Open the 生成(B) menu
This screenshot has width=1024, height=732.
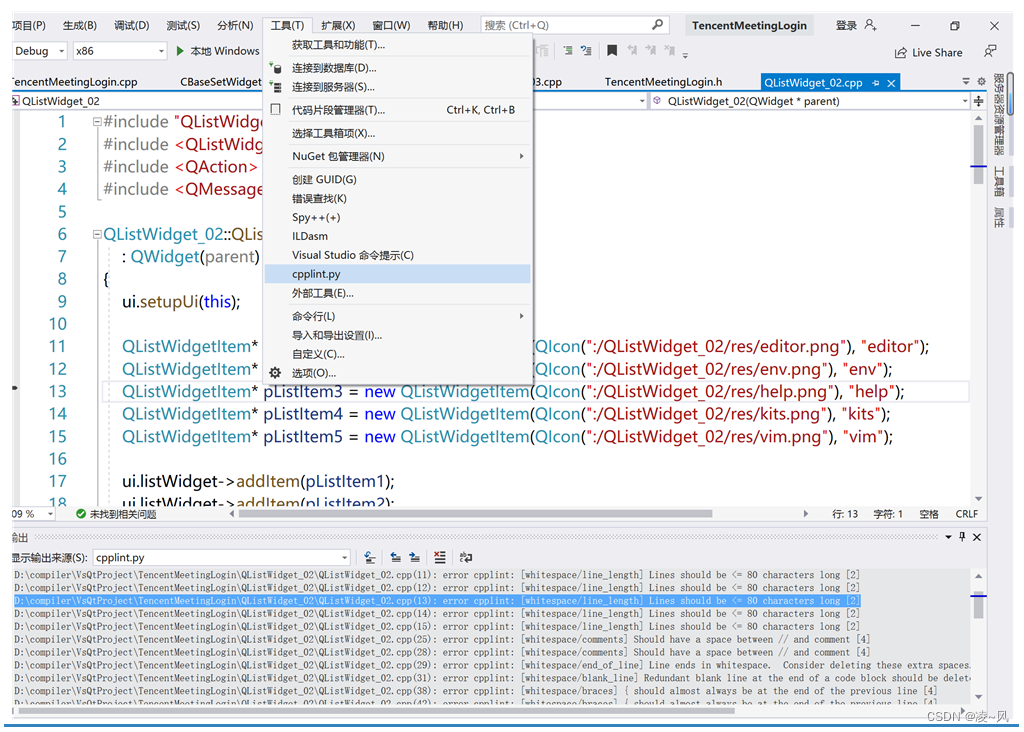pos(80,25)
